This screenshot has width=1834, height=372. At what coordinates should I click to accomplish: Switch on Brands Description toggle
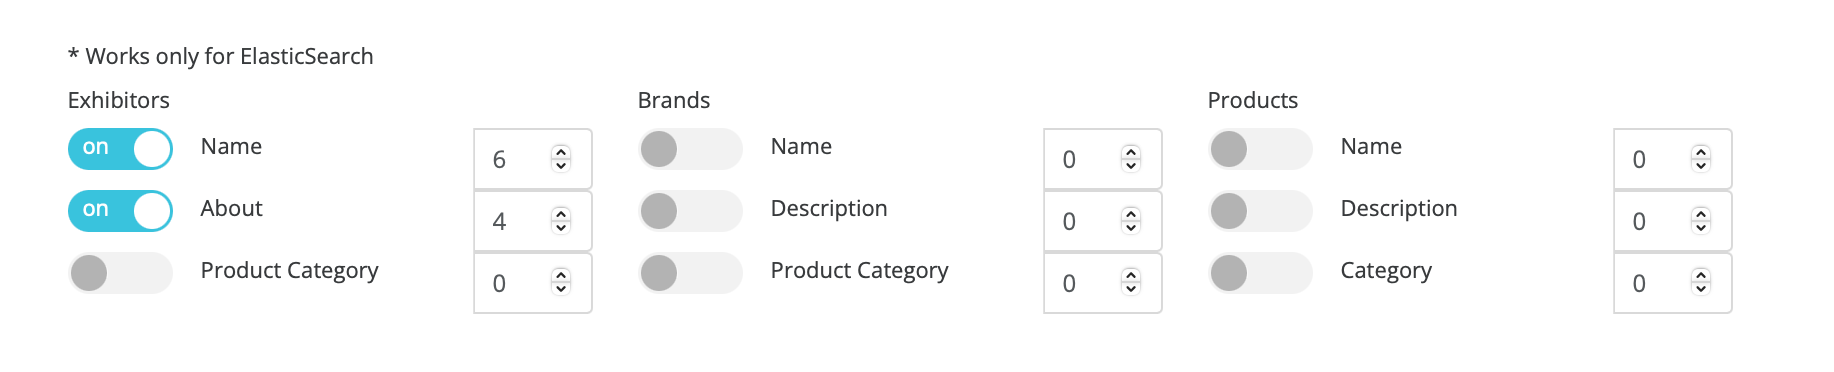coord(690,211)
